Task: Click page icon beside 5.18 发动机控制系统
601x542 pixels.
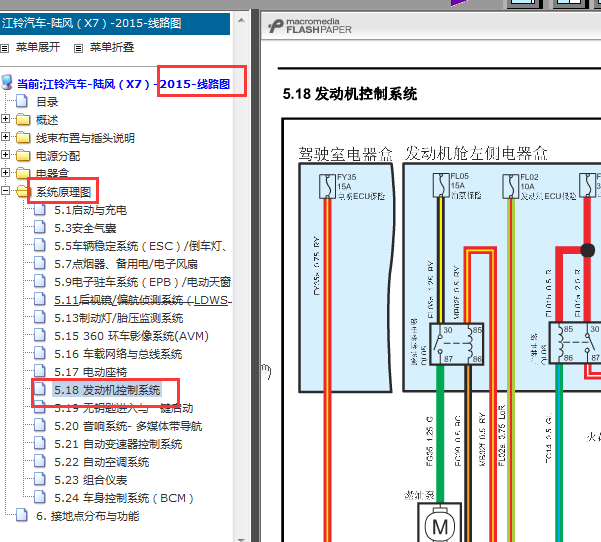Action: coord(40,389)
